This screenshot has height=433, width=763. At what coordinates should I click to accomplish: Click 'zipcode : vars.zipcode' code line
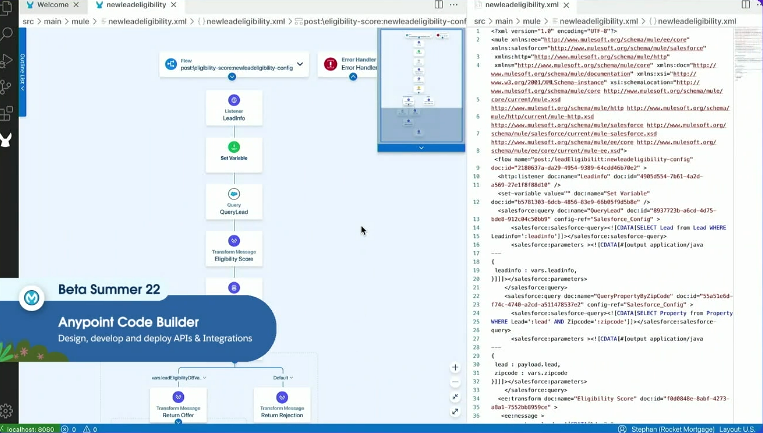(x=530, y=373)
